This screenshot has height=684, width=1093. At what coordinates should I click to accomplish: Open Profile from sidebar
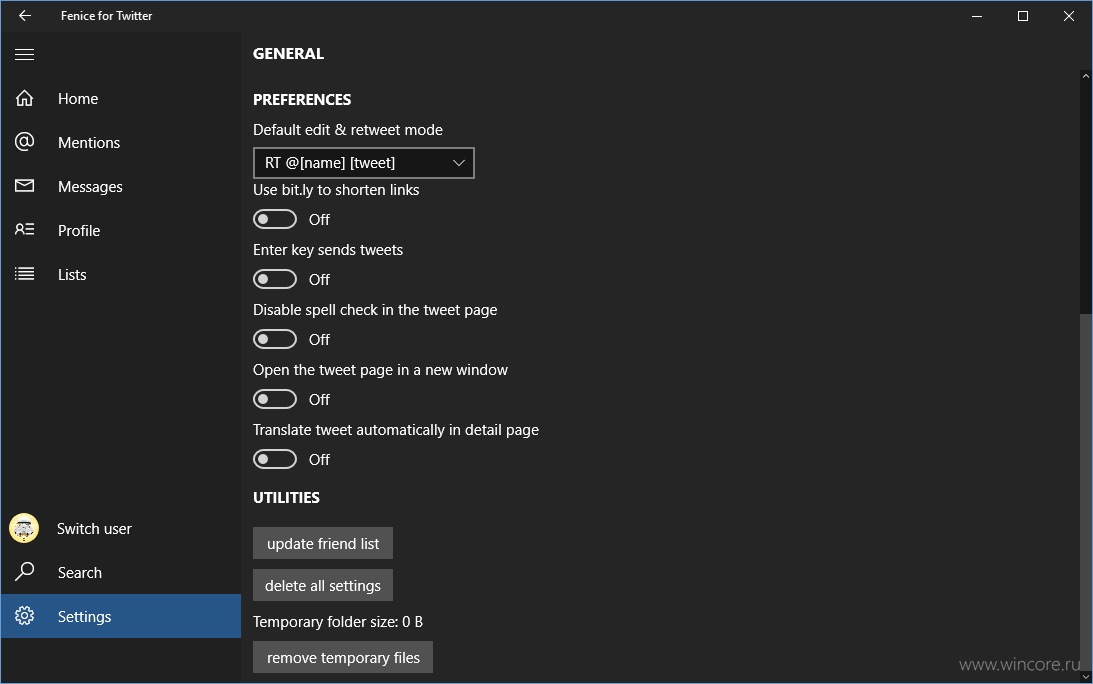click(x=79, y=231)
